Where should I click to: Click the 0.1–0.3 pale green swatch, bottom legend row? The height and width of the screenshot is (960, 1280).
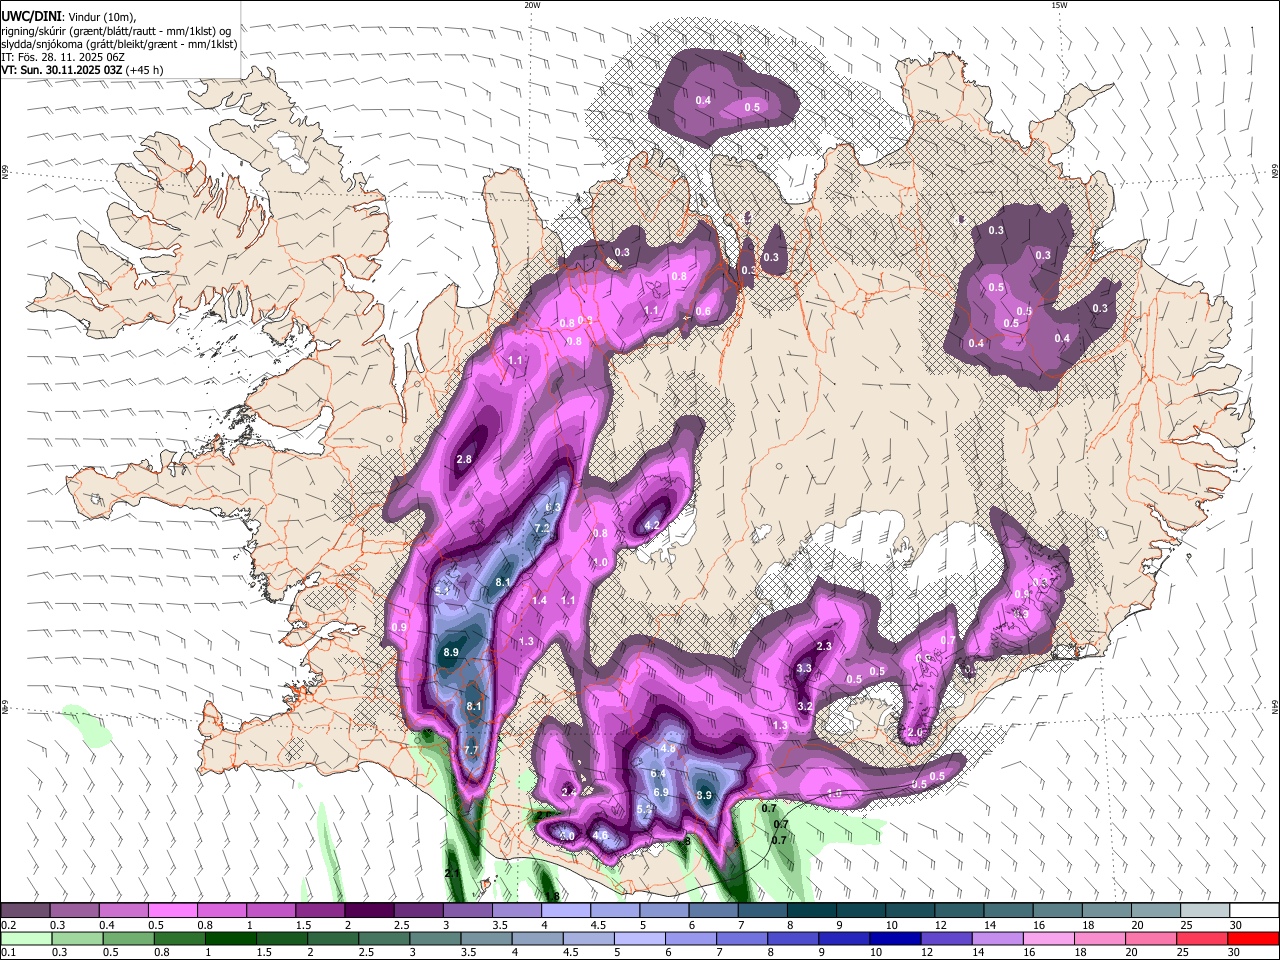(26, 939)
